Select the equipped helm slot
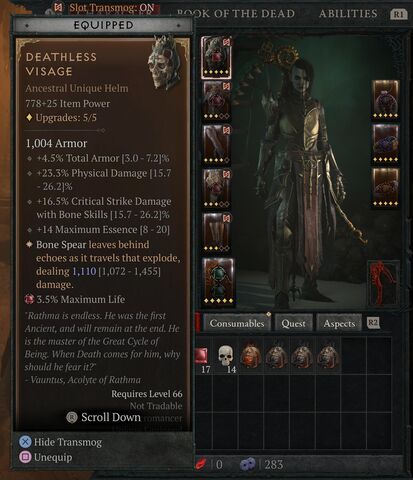Viewport: 413px width, 480px height. pyautogui.click(x=216, y=57)
